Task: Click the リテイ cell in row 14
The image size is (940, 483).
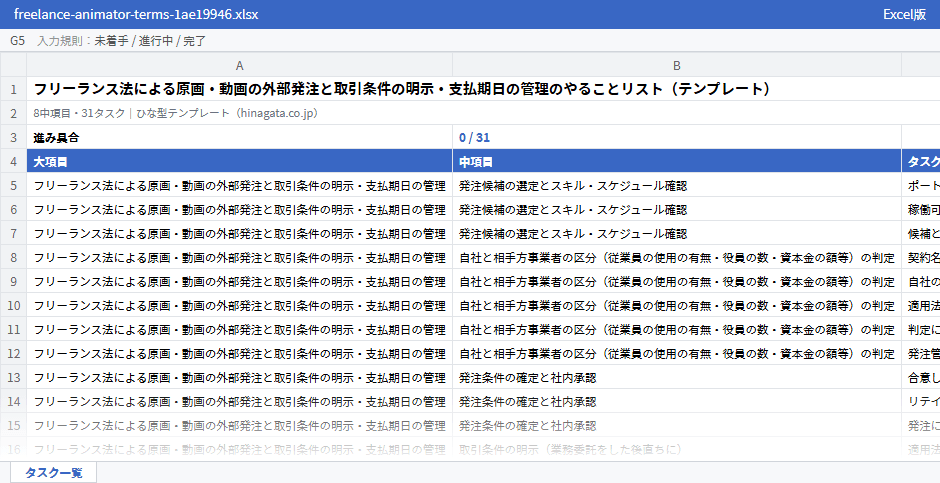Action: 921,402
